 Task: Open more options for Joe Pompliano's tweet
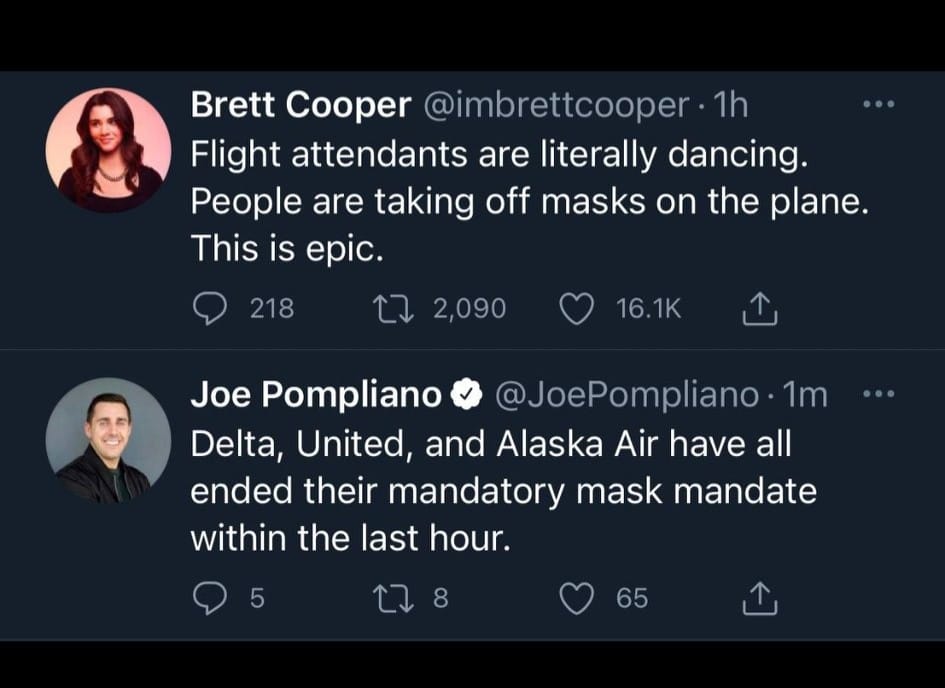click(877, 394)
